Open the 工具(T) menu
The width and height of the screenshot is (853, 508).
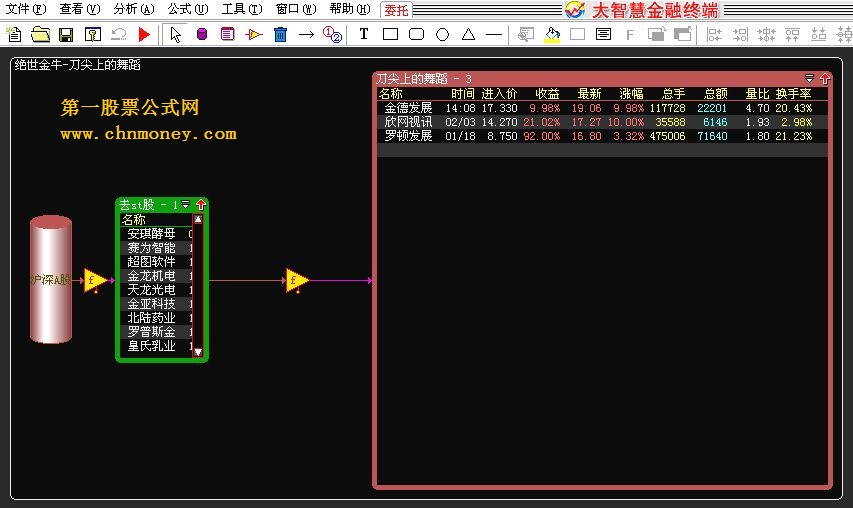pyautogui.click(x=242, y=9)
